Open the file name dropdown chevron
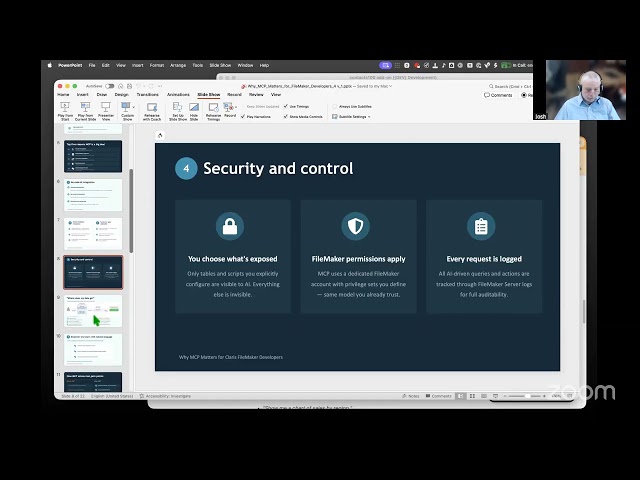This screenshot has height=480, width=640. [391, 86]
